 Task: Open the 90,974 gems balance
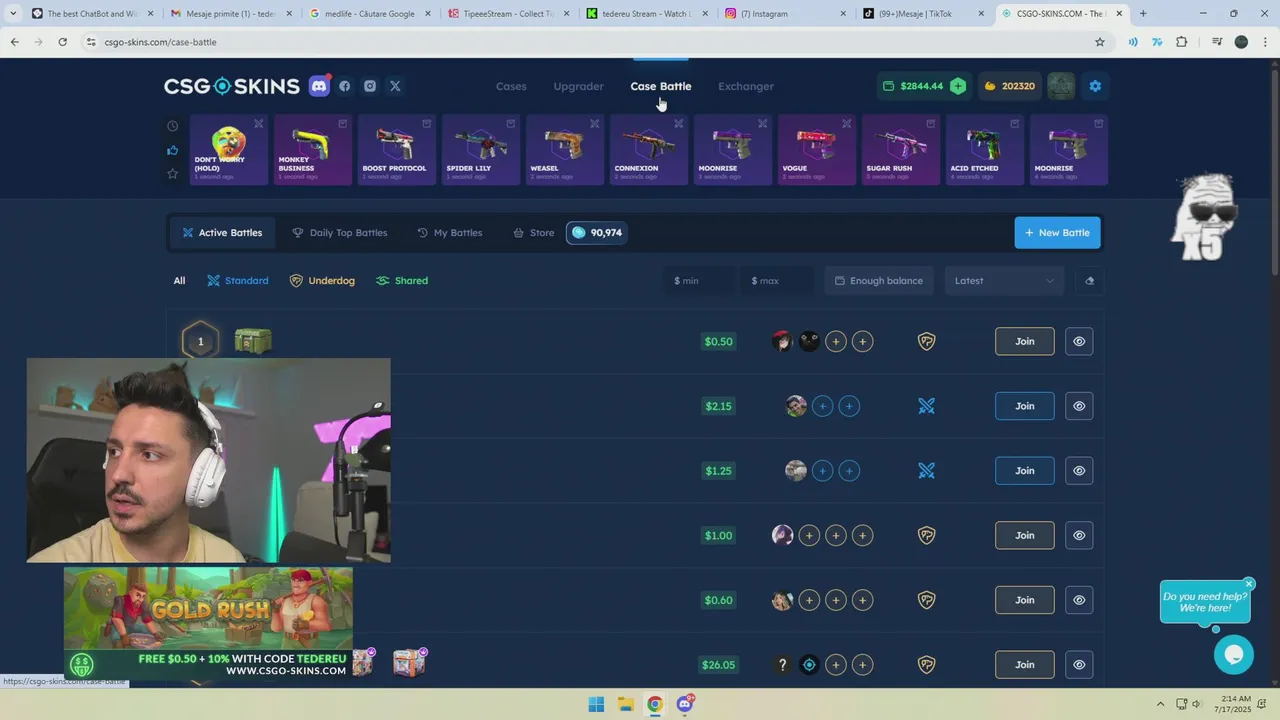click(x=597, y=233)
